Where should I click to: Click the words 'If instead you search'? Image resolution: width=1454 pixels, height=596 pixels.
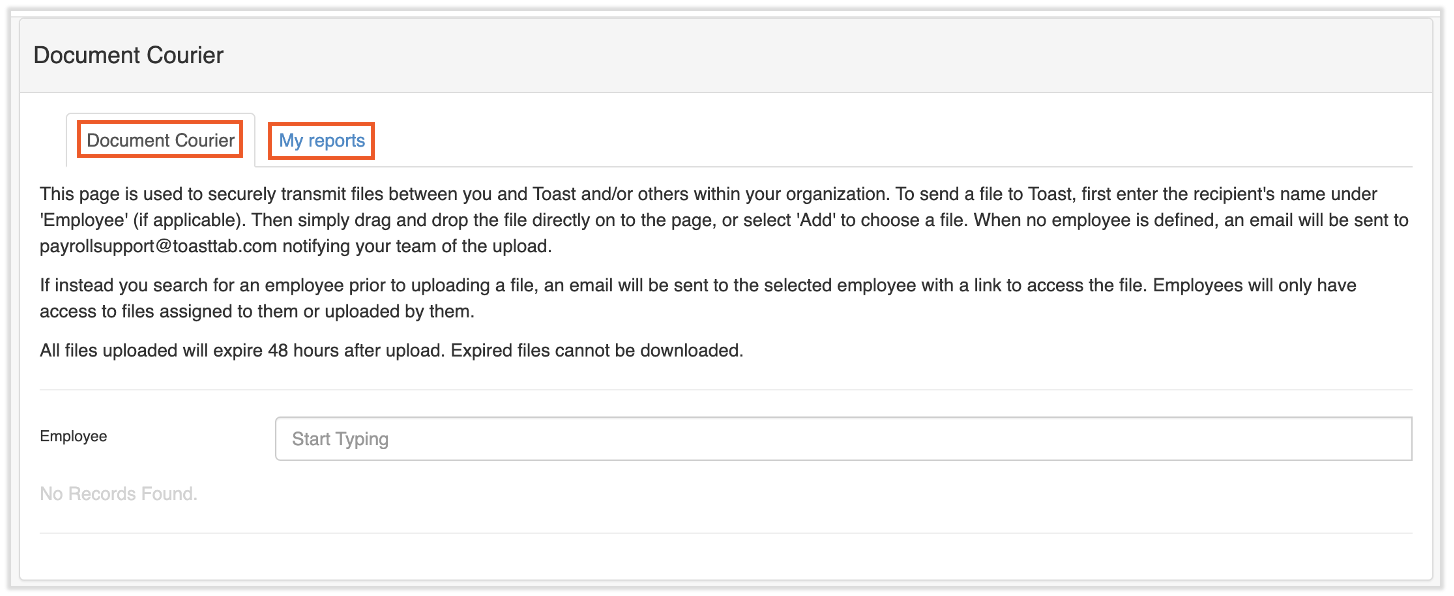pyautogui.click(x=122, y=285)
